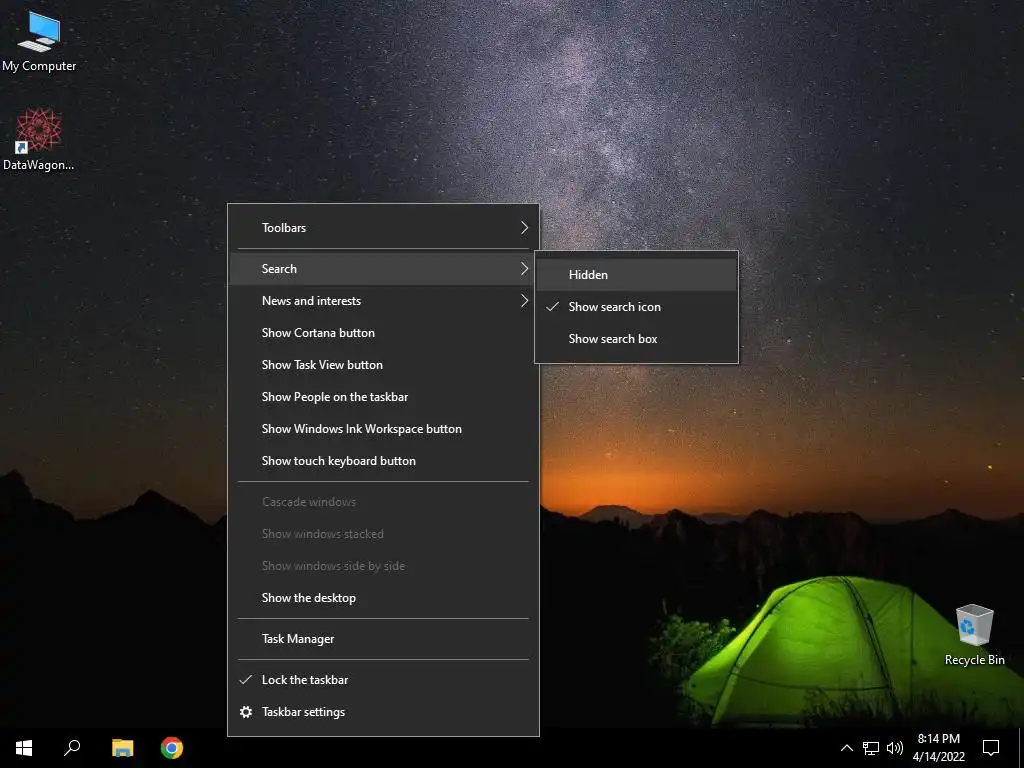Choose Hidden in the Search submenu
The height and width of the screenshot is (768, 1024).
click(637, 275)
